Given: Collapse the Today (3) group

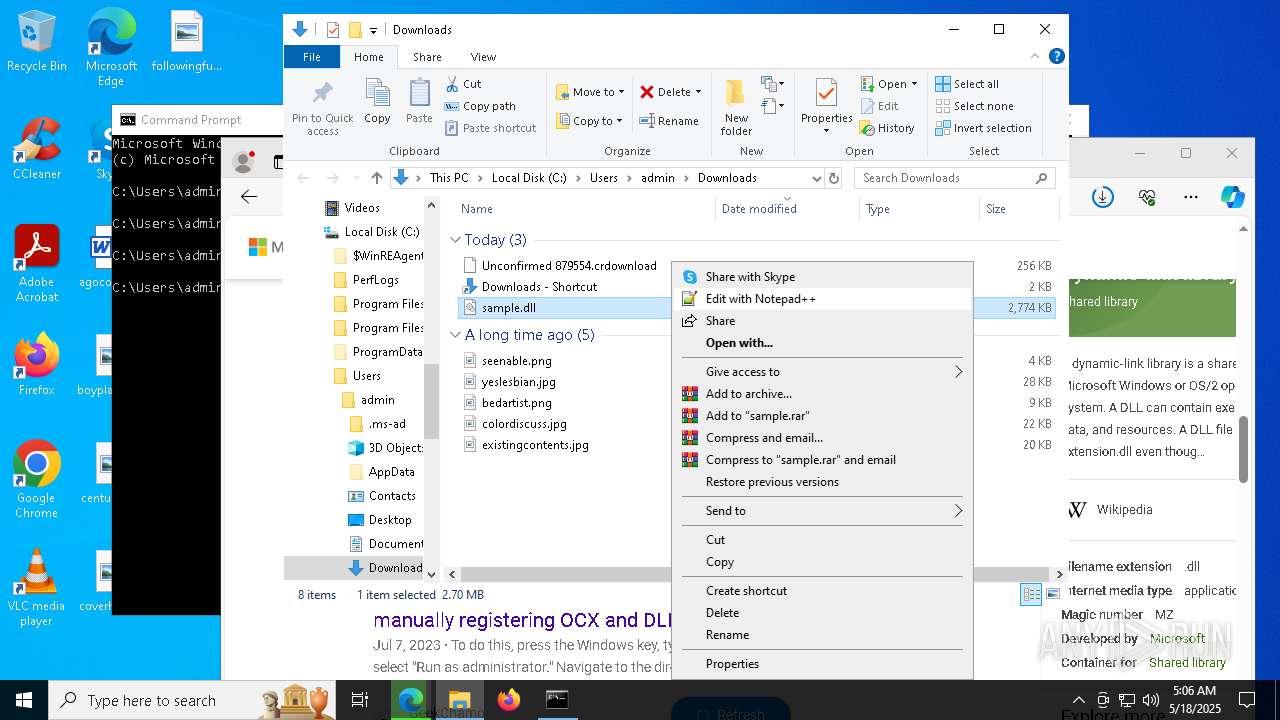Looking at the screenshot, I should click(455, 240).
